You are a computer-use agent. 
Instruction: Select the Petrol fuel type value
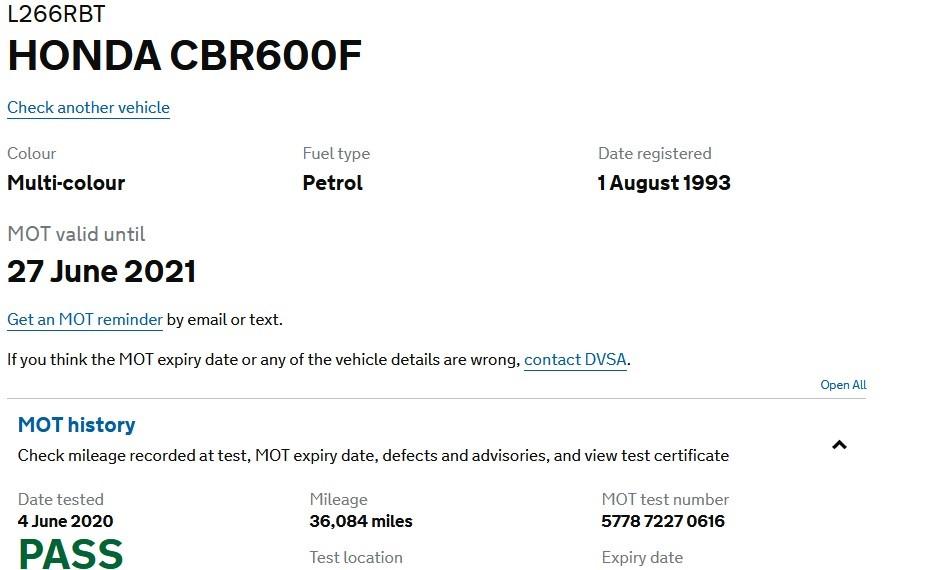333,183
